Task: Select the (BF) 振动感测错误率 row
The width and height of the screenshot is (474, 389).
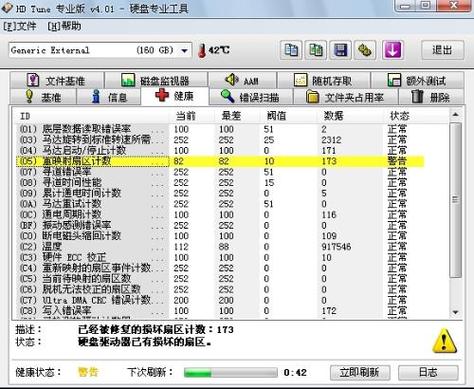Action: point(220,225)
